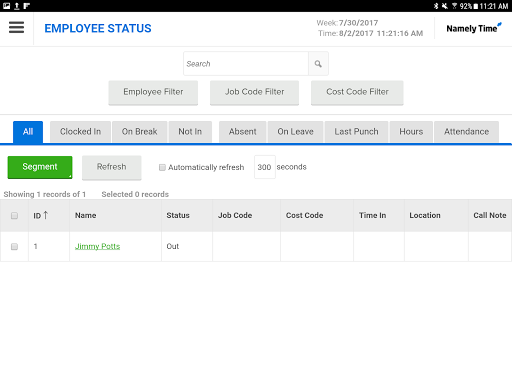
Task: Click the Time 8/2/2017 11:21:16 AM text
Action: click(371, 33)
